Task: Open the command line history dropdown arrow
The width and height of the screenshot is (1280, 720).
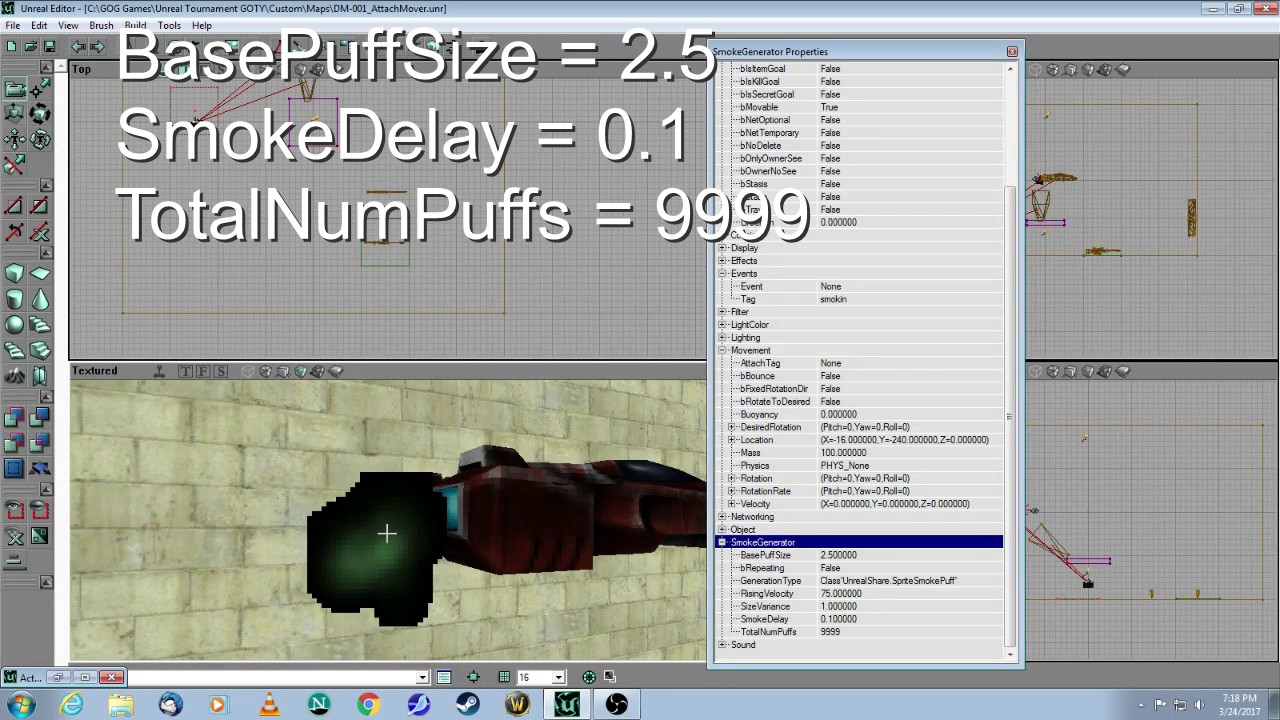Action: 422,677
